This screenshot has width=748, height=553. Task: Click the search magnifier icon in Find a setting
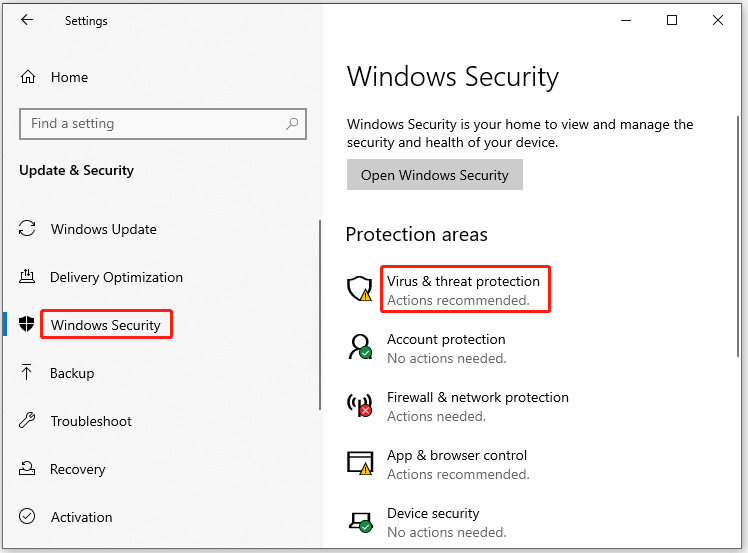[x=292, y=124]
